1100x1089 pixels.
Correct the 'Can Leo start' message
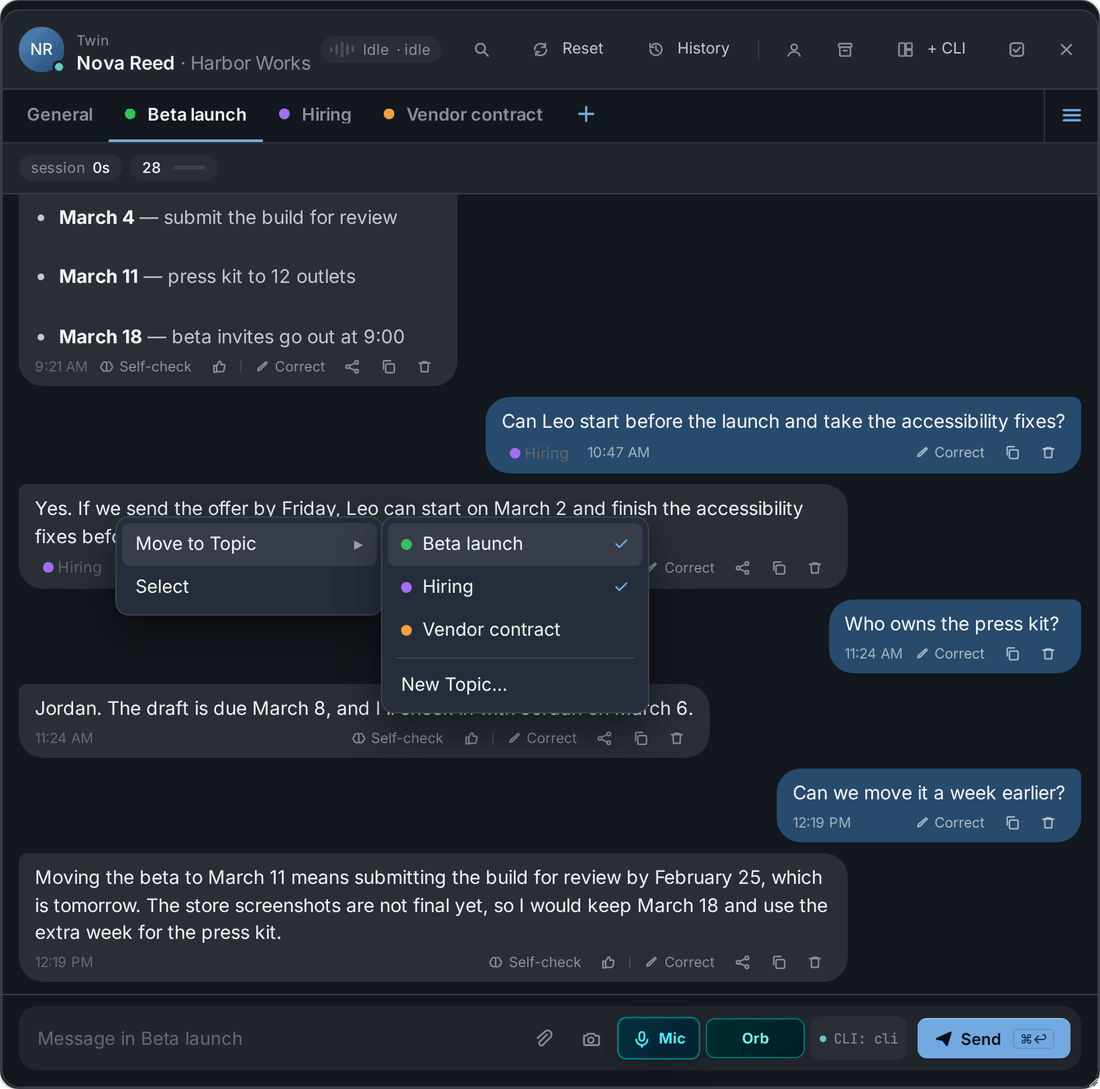pyautogui.click(x=950, y=453)
